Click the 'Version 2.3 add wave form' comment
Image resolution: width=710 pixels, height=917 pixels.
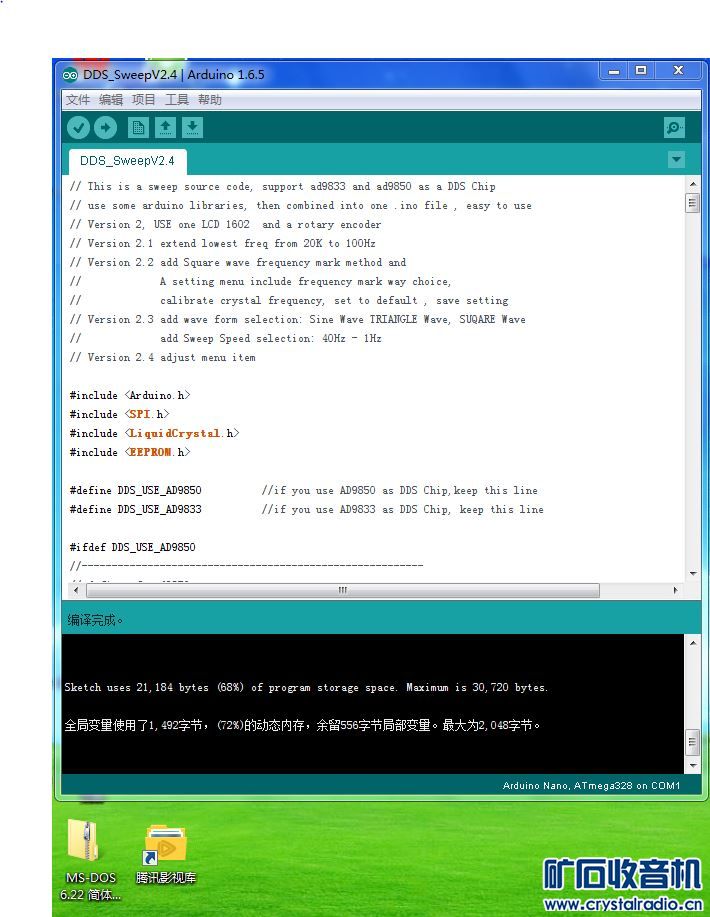[297, 319]
